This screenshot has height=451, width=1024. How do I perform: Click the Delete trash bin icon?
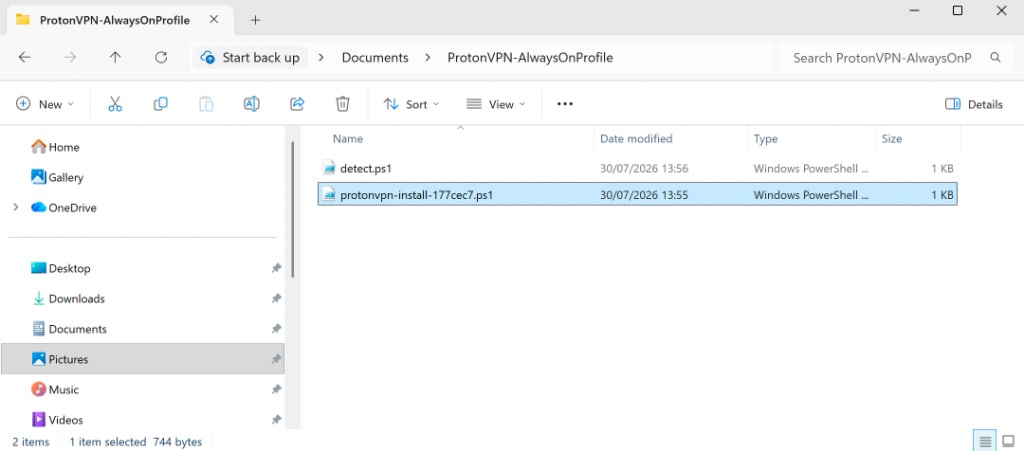pos(343,104)
